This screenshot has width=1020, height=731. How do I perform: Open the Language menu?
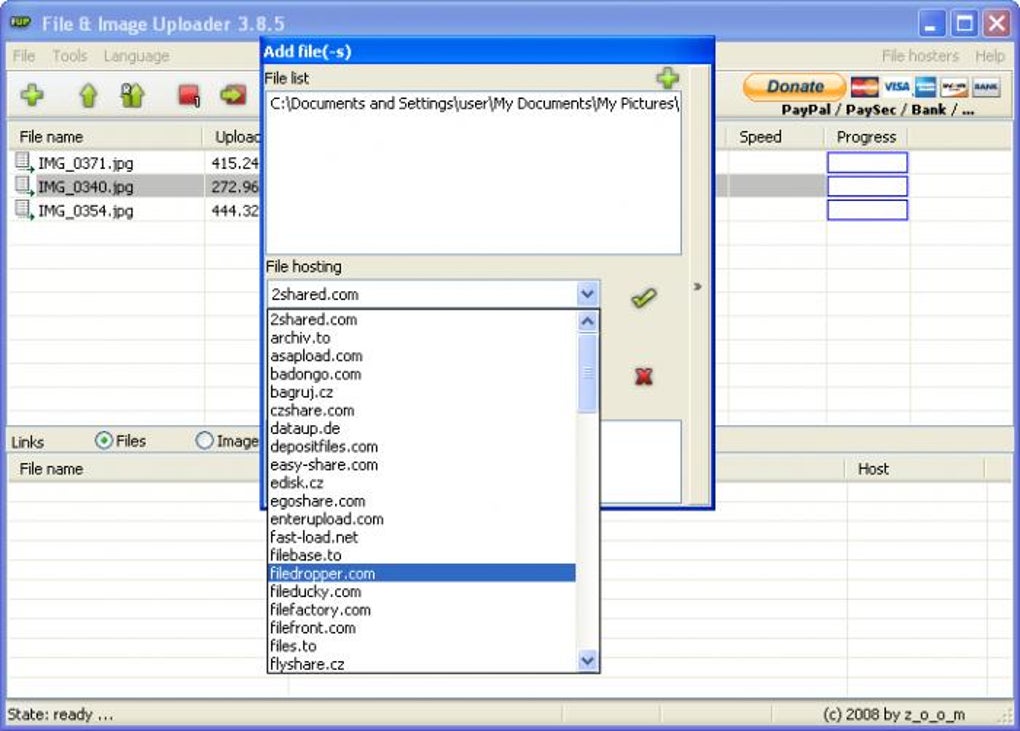[x=136, y=56]
